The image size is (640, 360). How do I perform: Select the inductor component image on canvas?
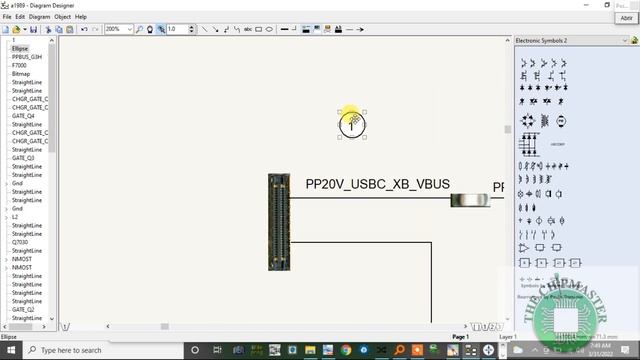(470, 200)
